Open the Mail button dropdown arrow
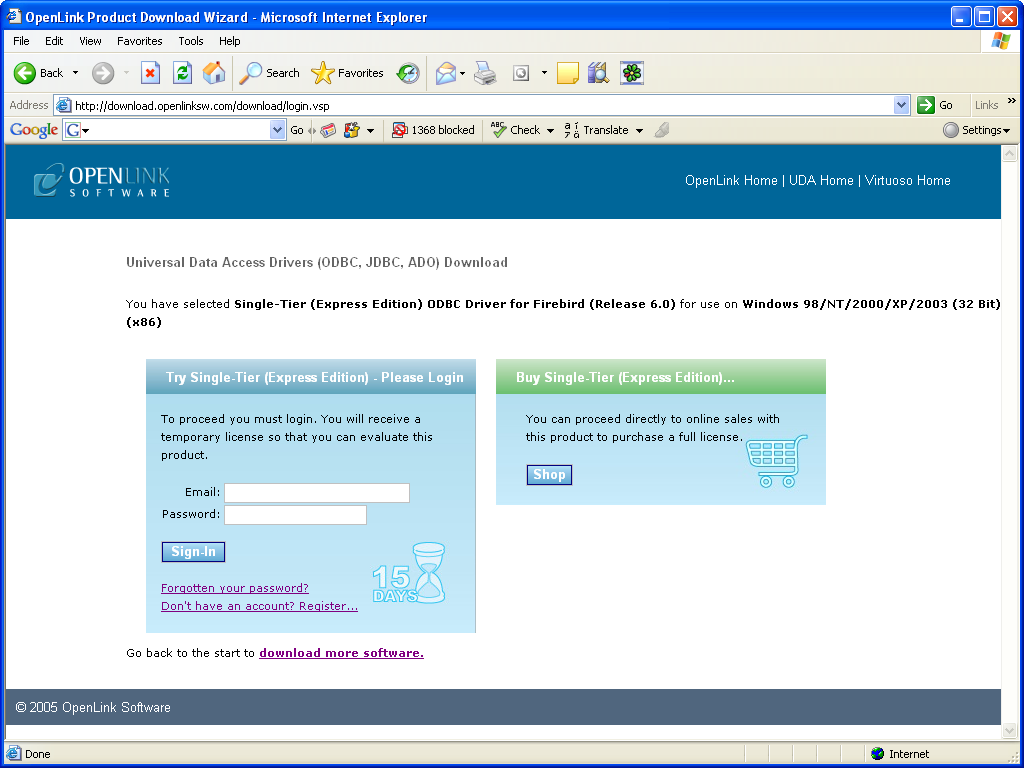 coord(462,73)
